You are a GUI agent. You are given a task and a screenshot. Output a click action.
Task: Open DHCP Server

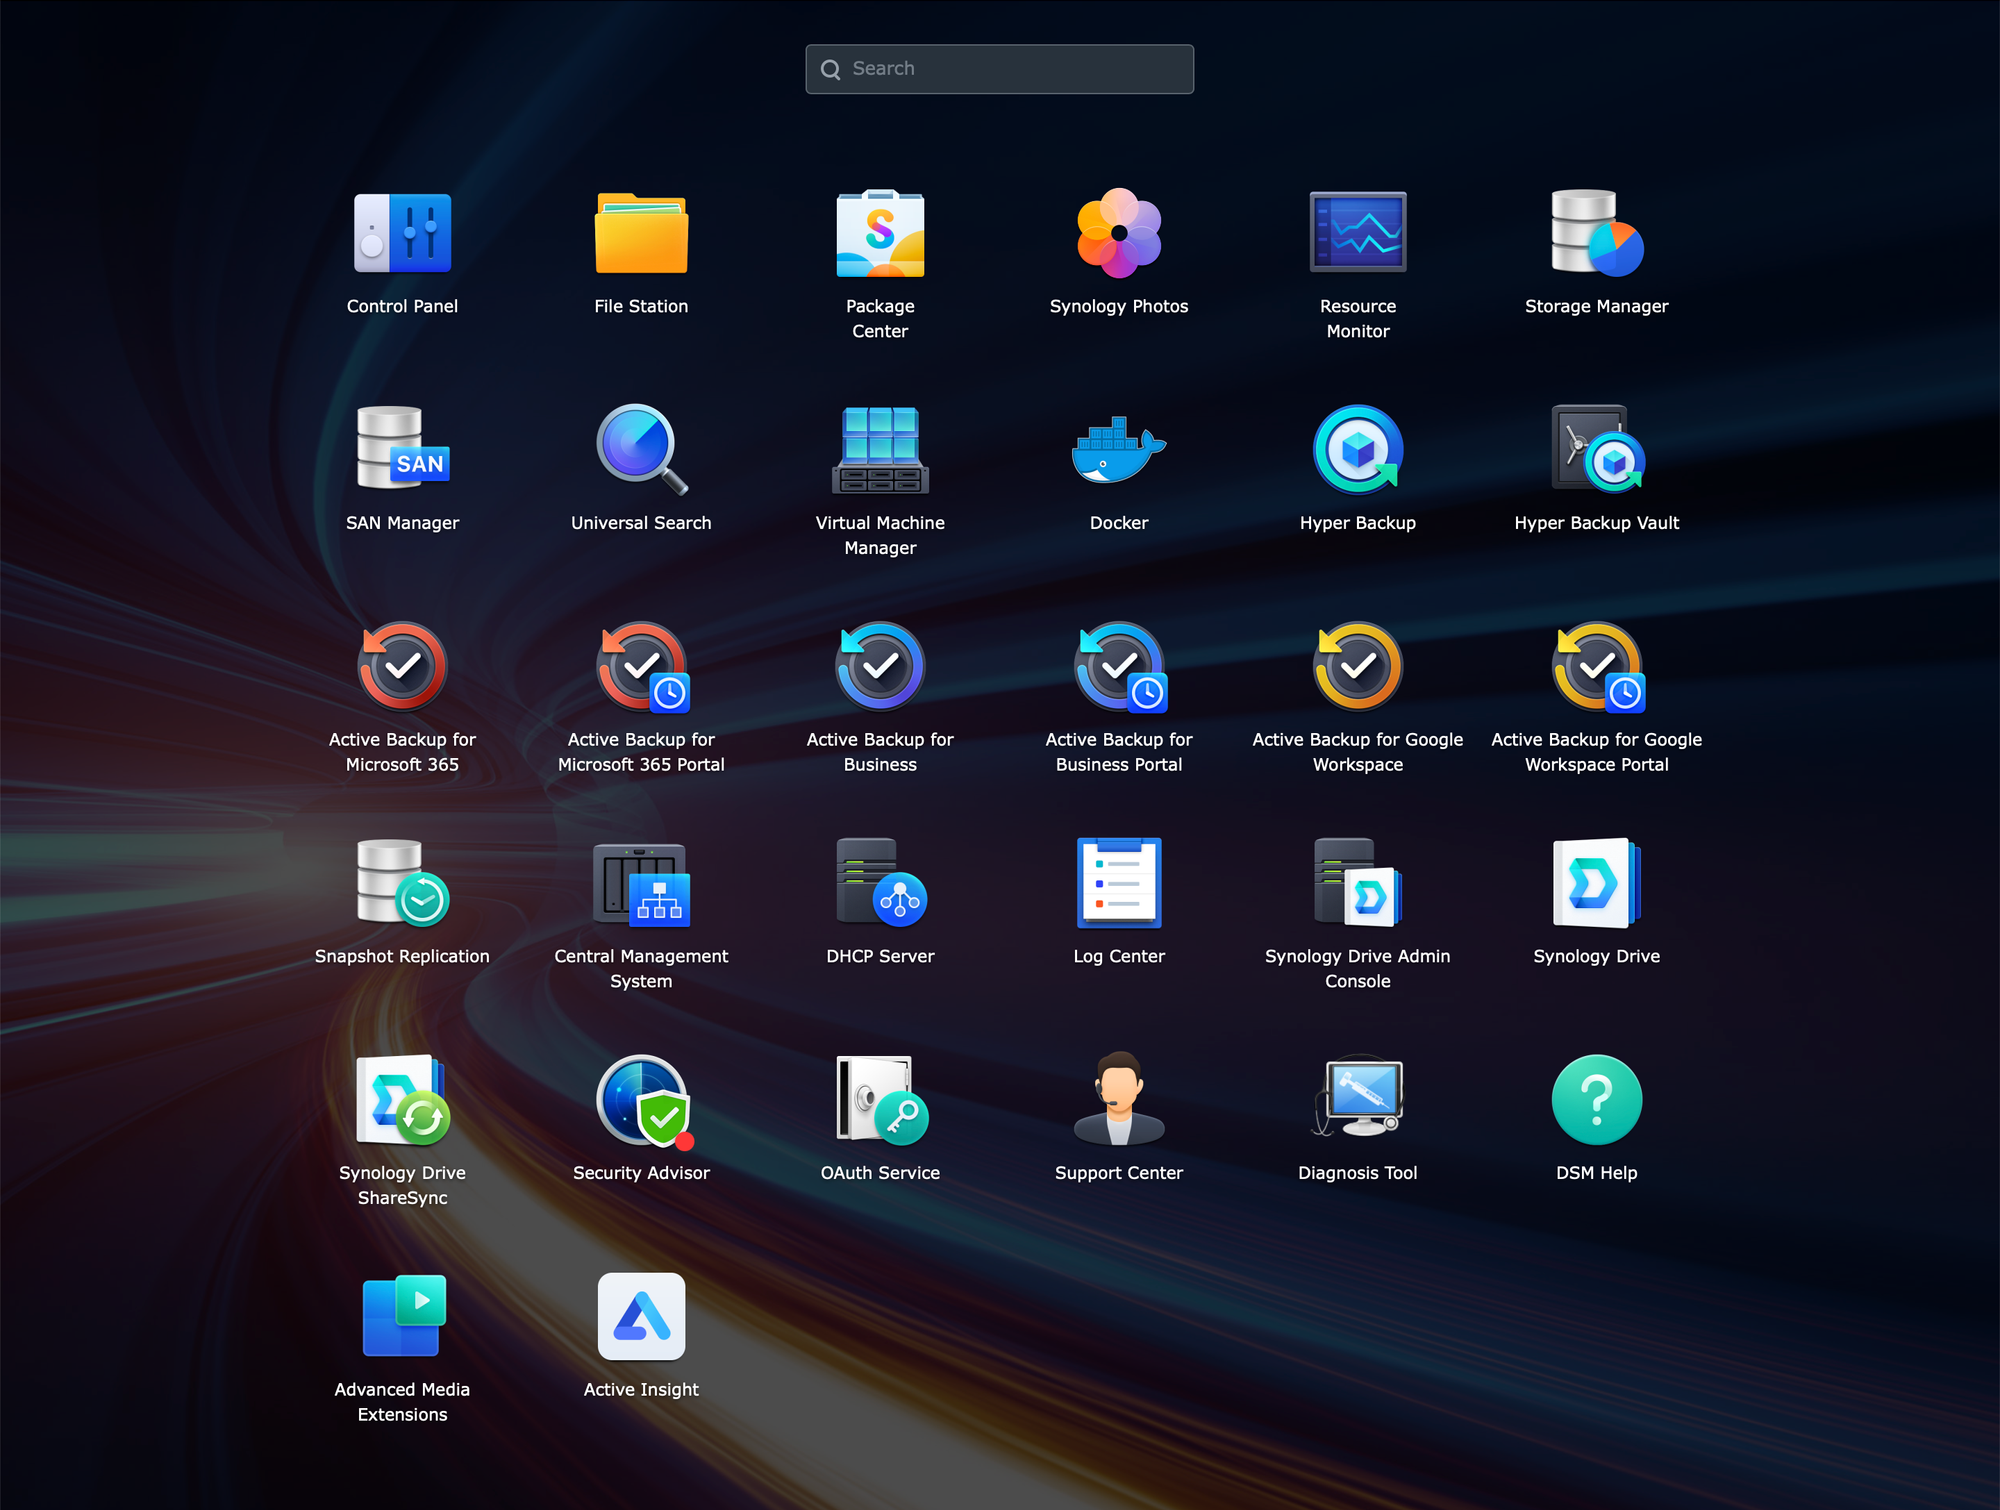click(880, 883)
